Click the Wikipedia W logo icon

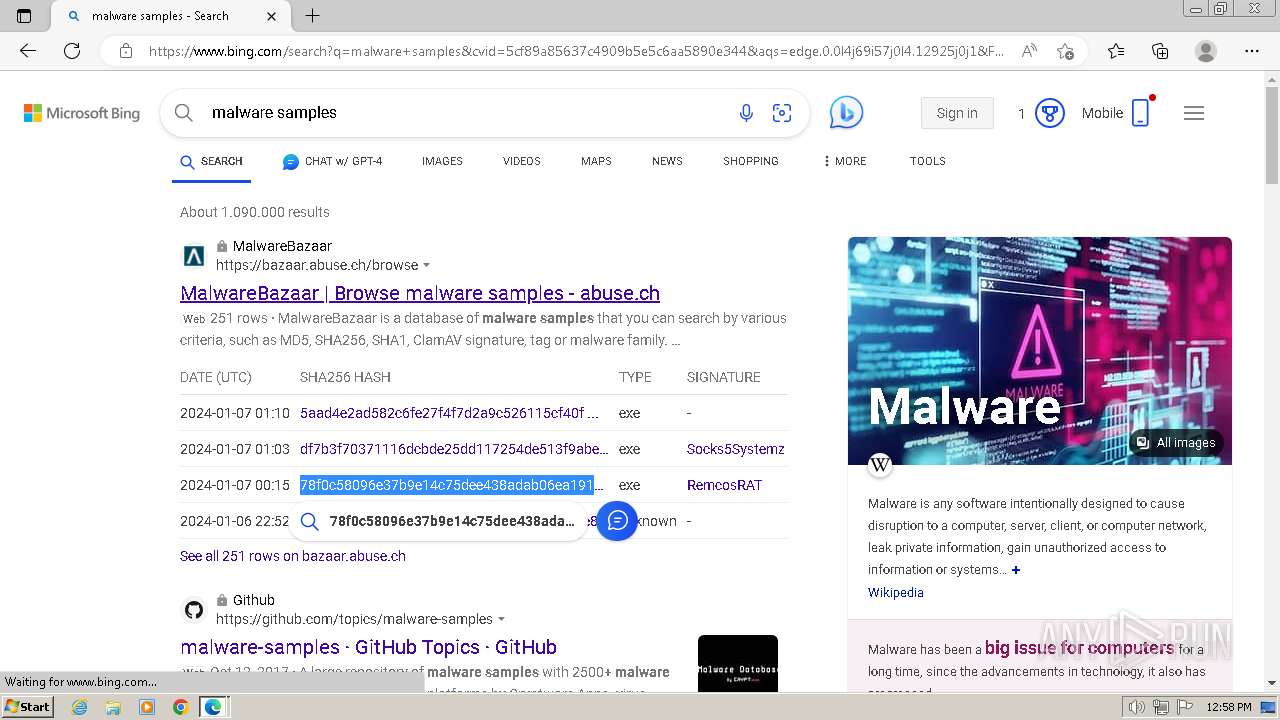[880, 464]
